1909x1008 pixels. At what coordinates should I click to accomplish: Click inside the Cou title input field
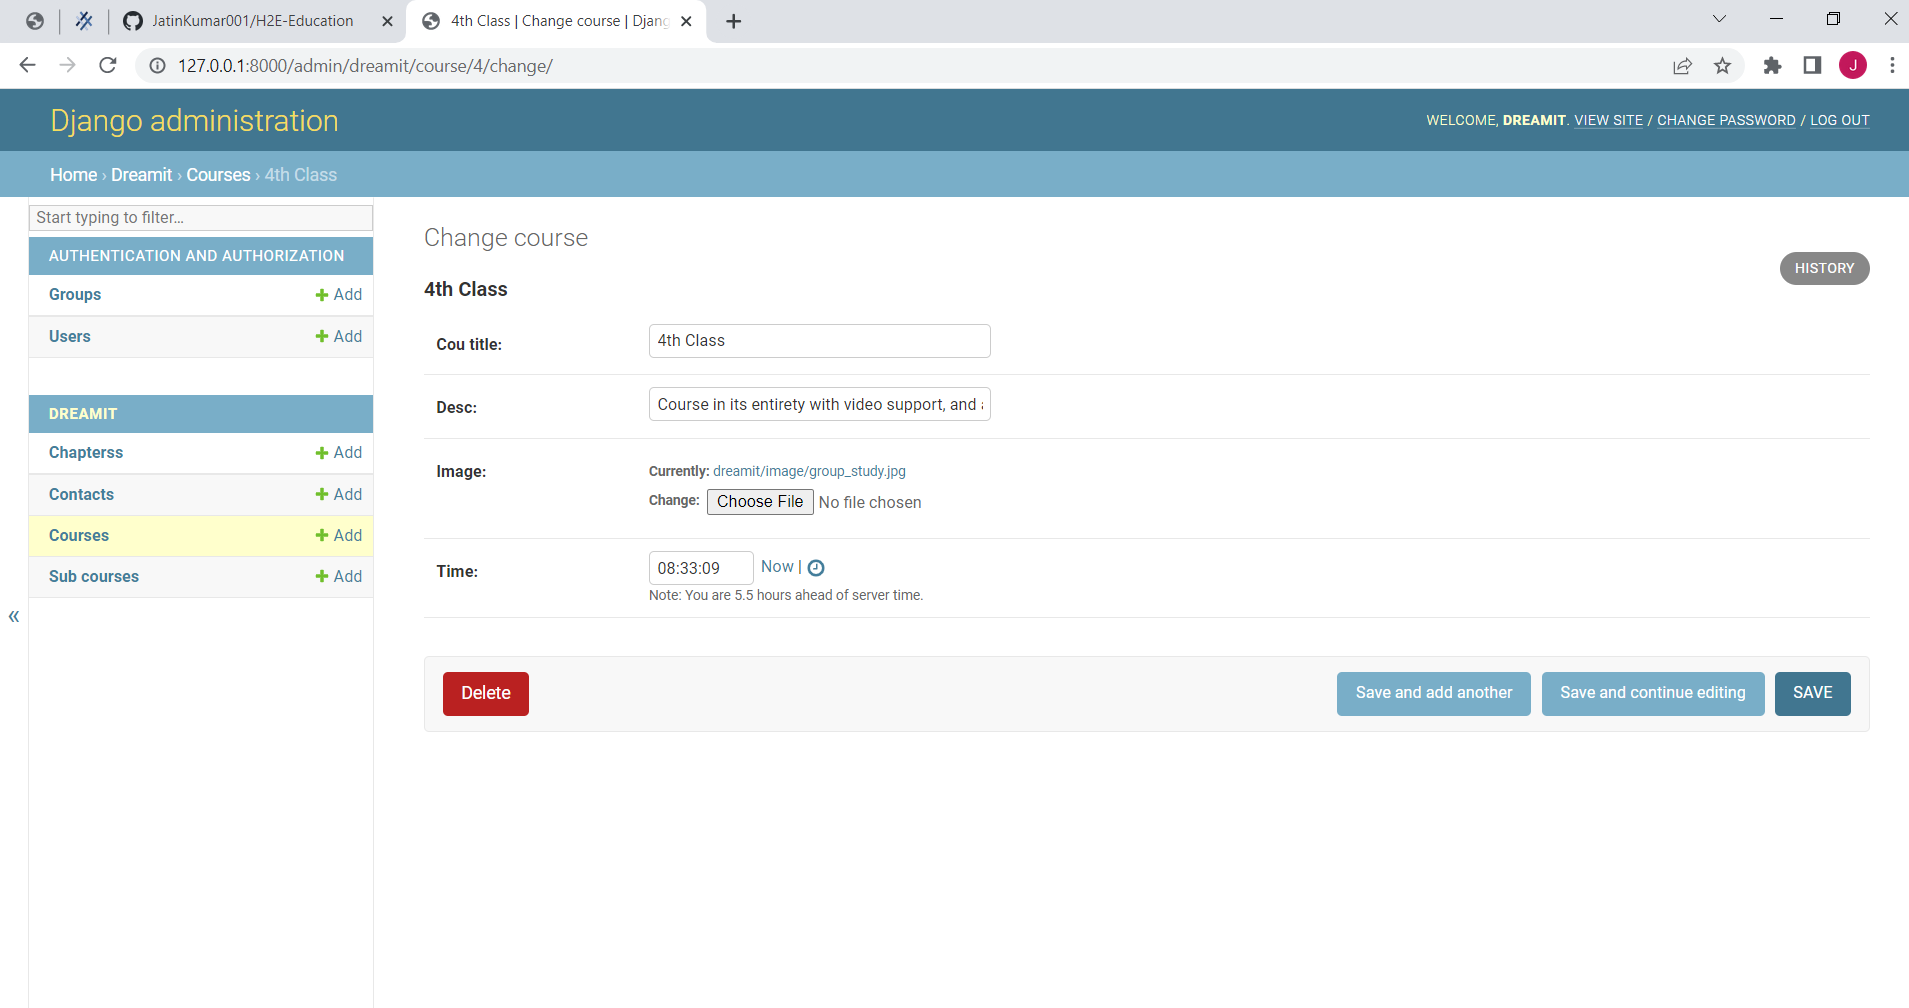[818, 340]
